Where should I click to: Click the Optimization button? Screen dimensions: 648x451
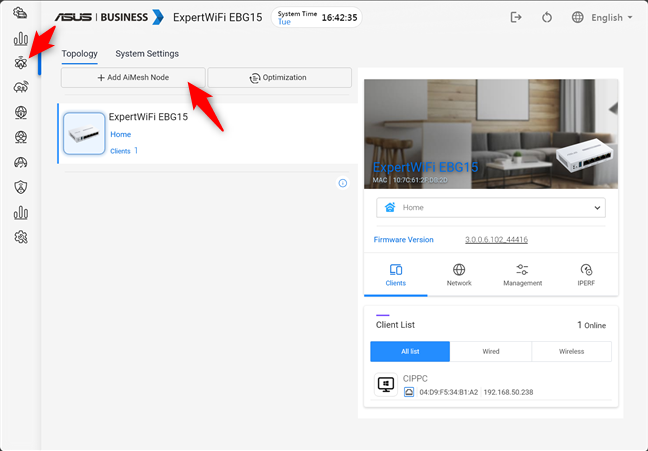click(x=279, y=78)
